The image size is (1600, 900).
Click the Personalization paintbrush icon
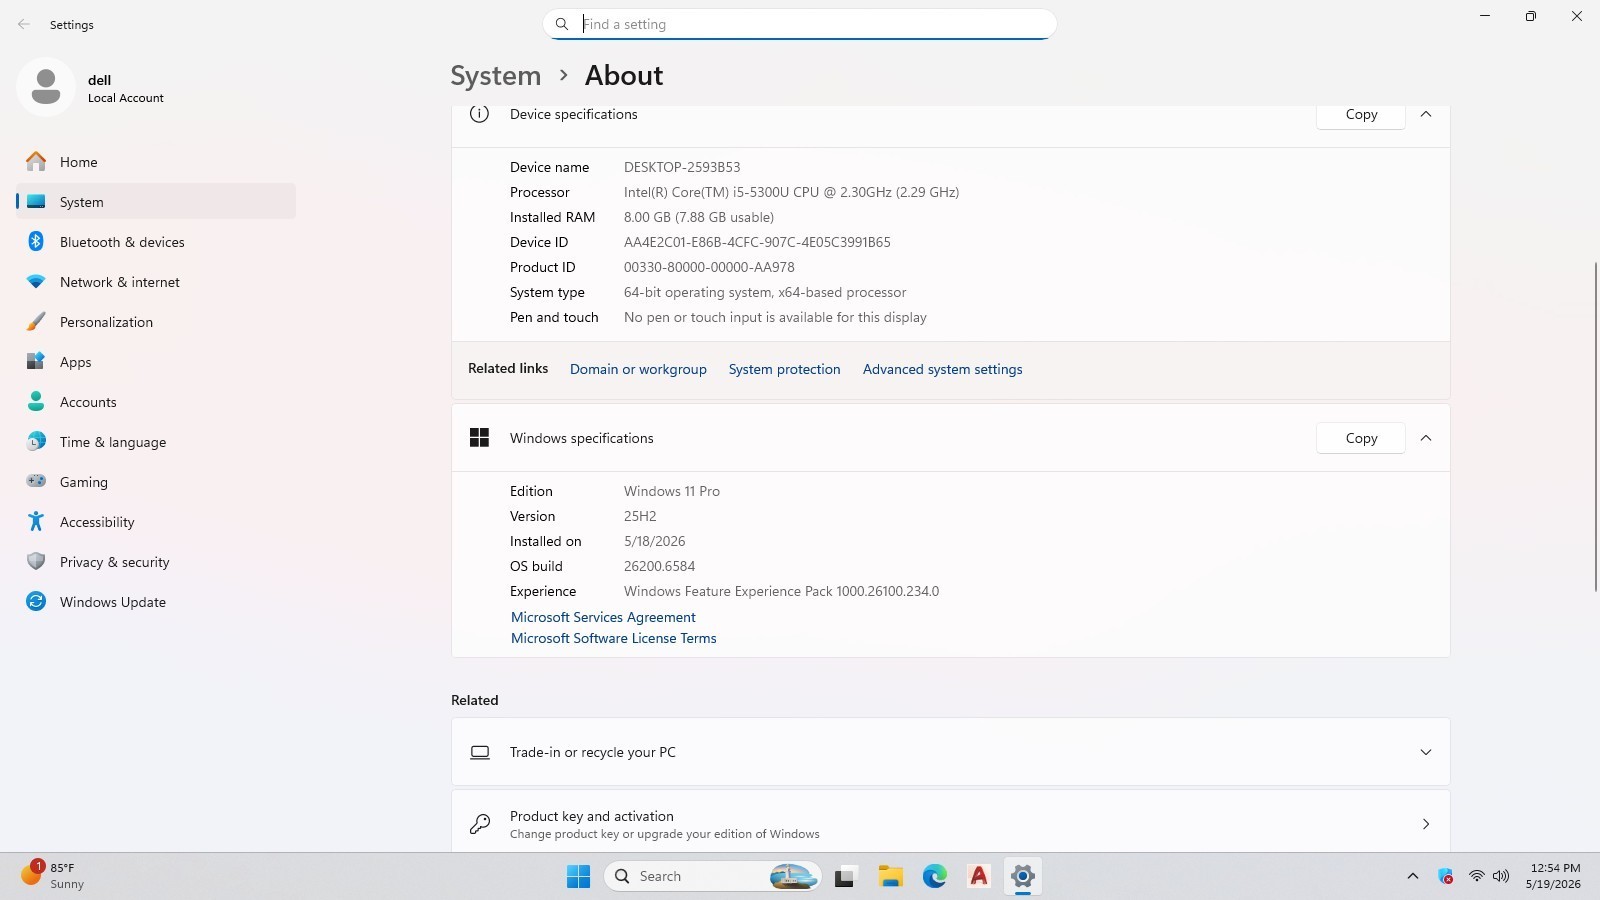tap(36, 322)
